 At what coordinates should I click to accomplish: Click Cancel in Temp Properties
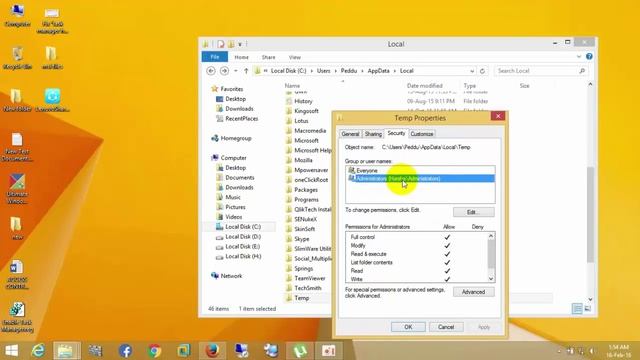tap(446, 327)
